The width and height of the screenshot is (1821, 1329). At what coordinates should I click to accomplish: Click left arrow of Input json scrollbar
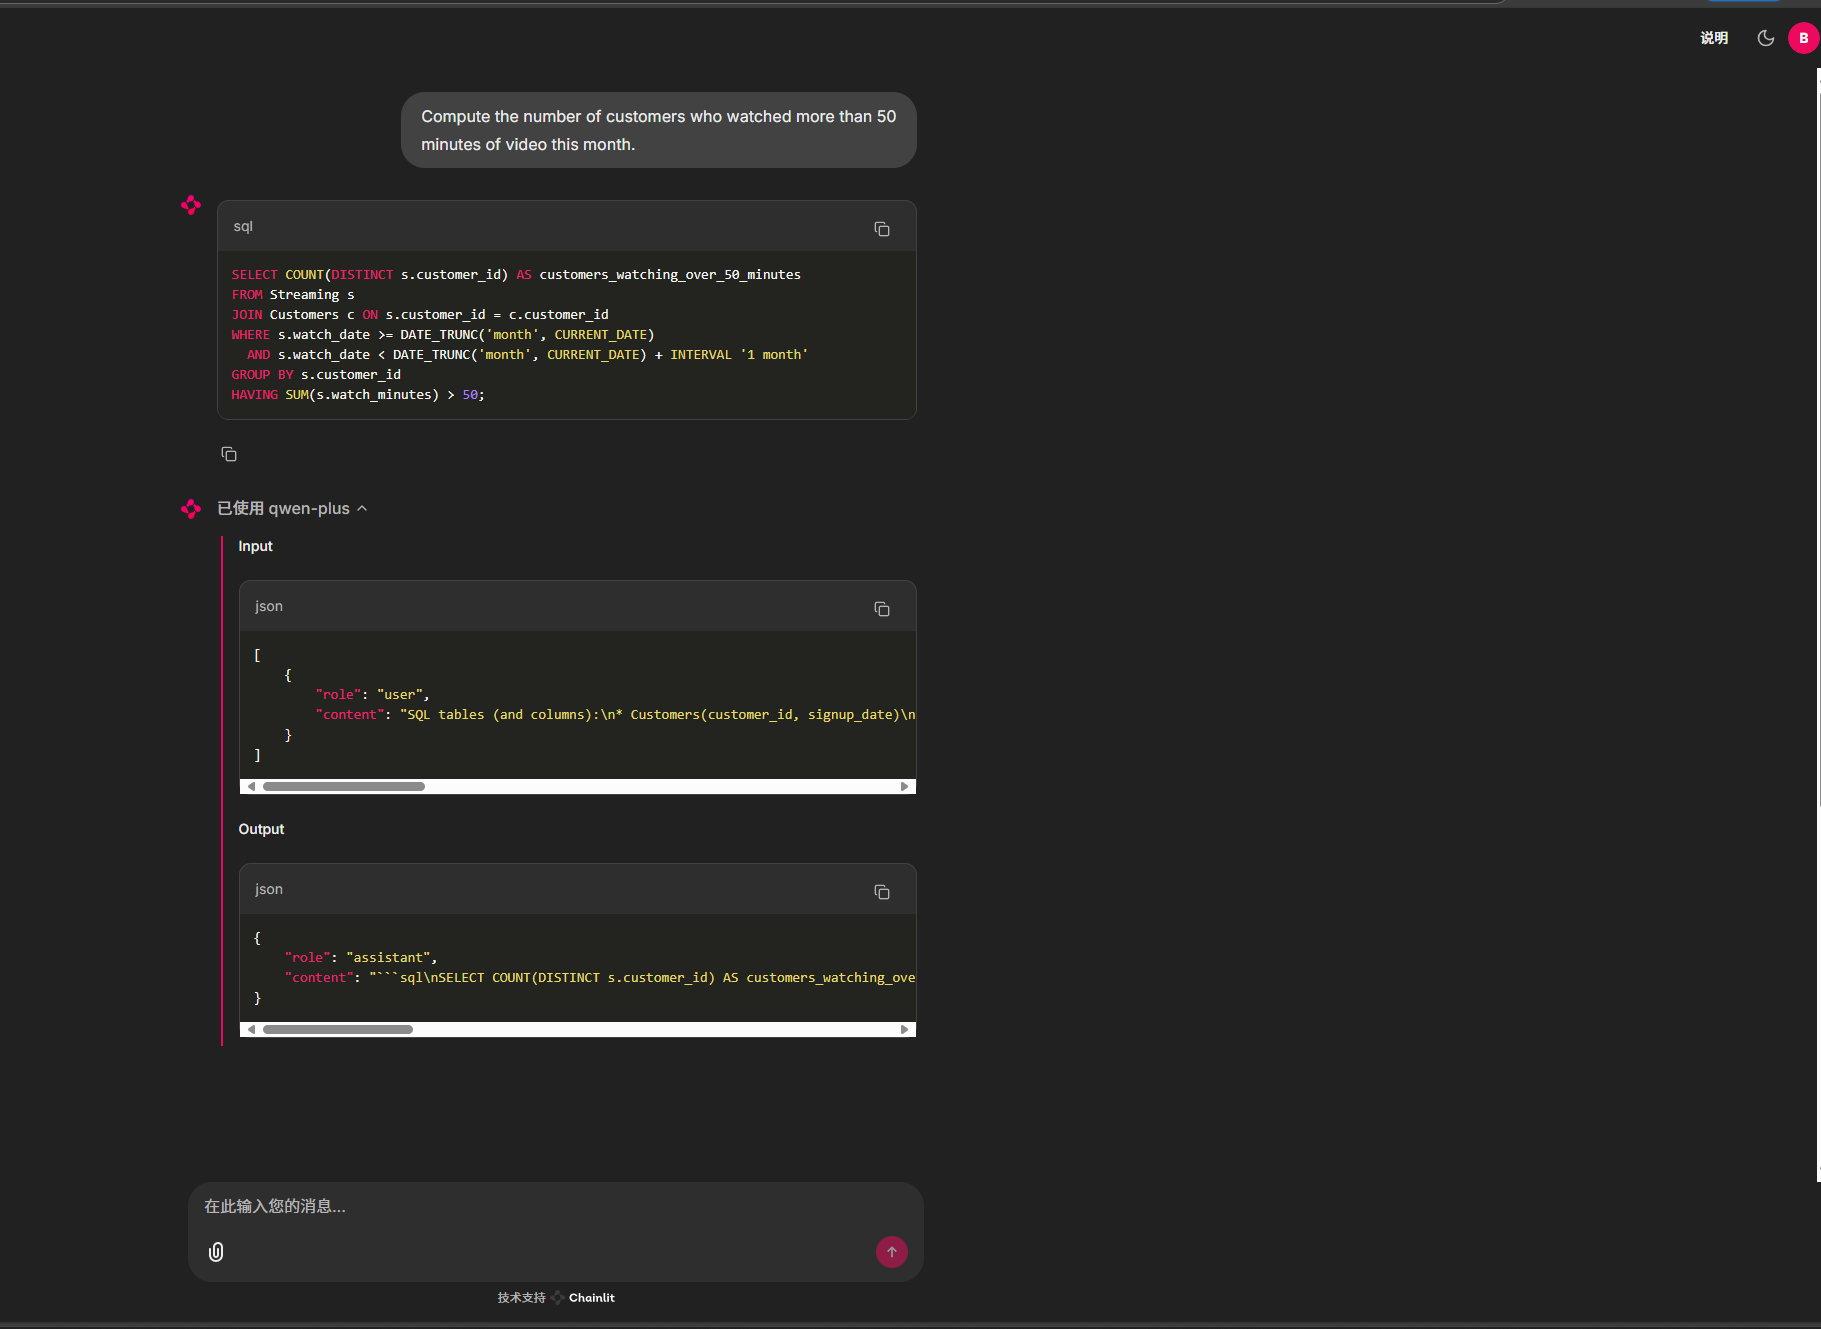tap(251, 787)
